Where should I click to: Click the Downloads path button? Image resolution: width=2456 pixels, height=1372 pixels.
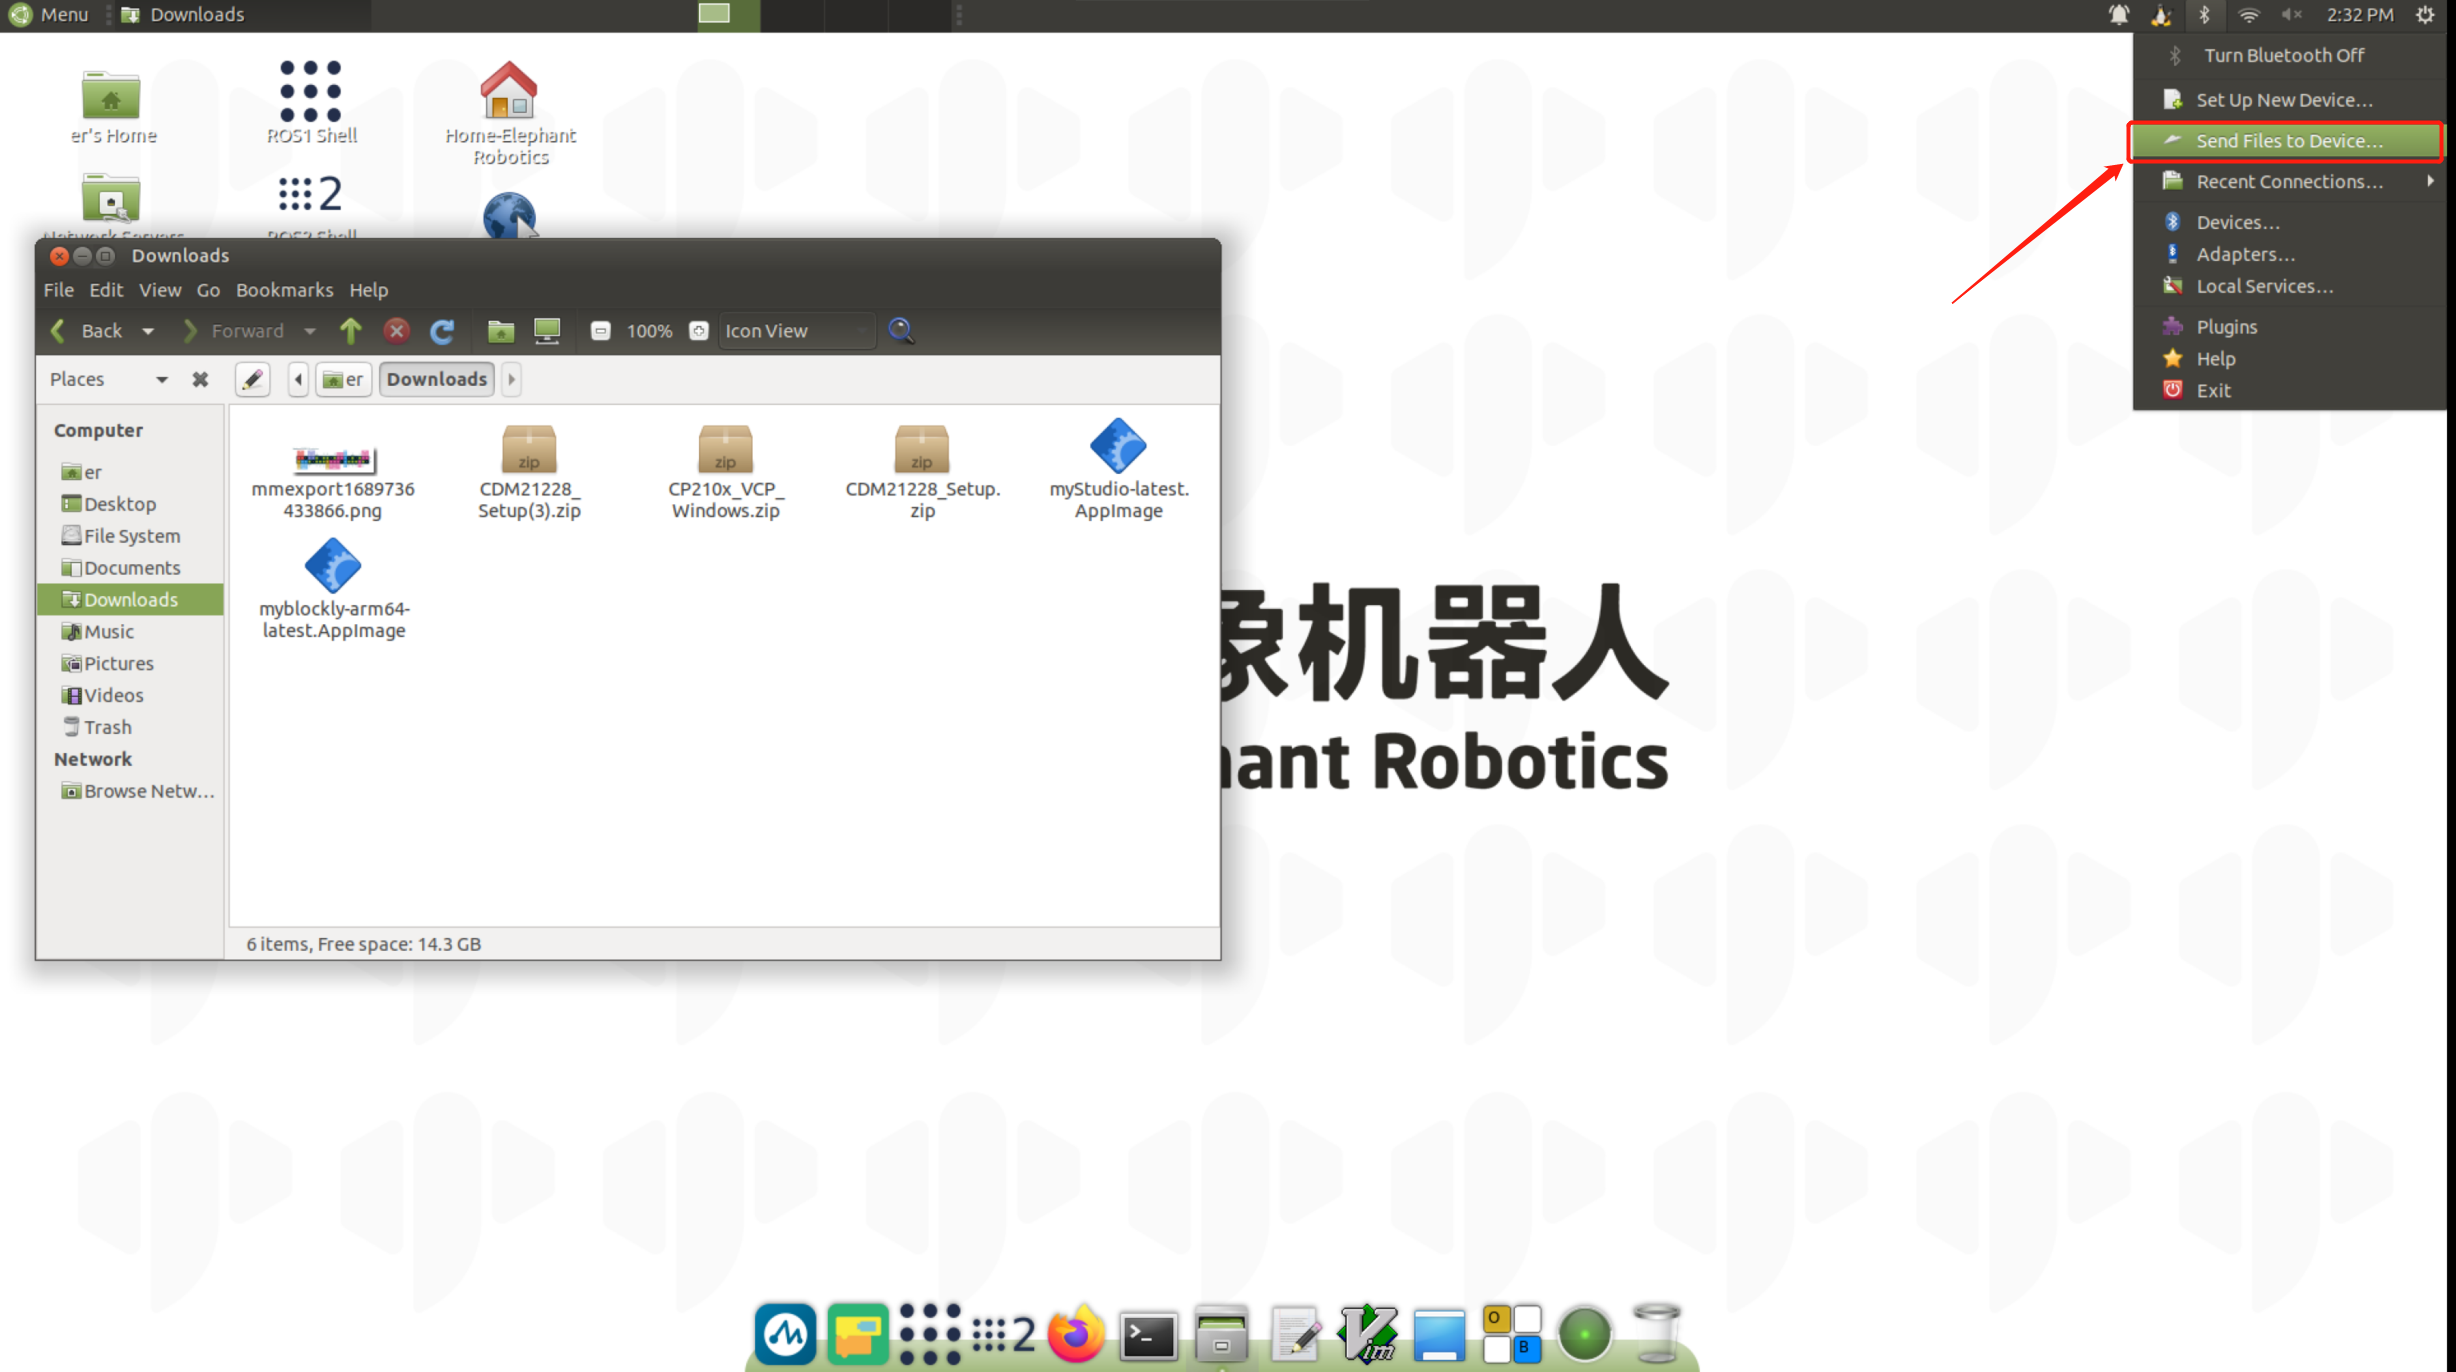437,379
